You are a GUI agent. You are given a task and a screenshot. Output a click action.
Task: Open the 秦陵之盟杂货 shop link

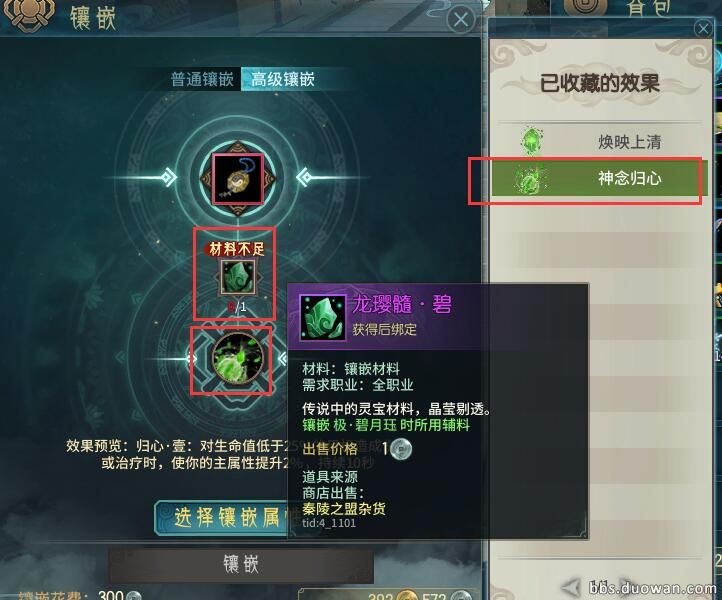(344, 508)
